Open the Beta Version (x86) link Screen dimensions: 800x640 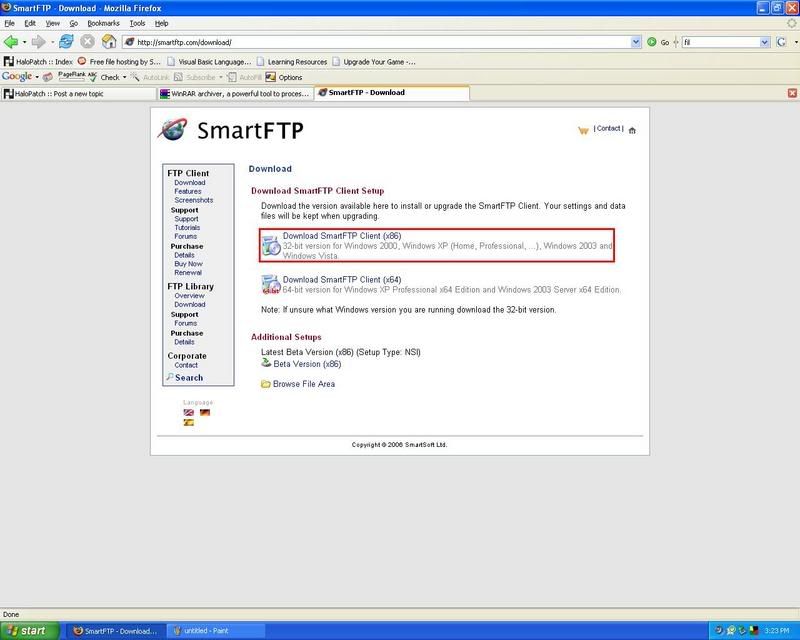307,364
